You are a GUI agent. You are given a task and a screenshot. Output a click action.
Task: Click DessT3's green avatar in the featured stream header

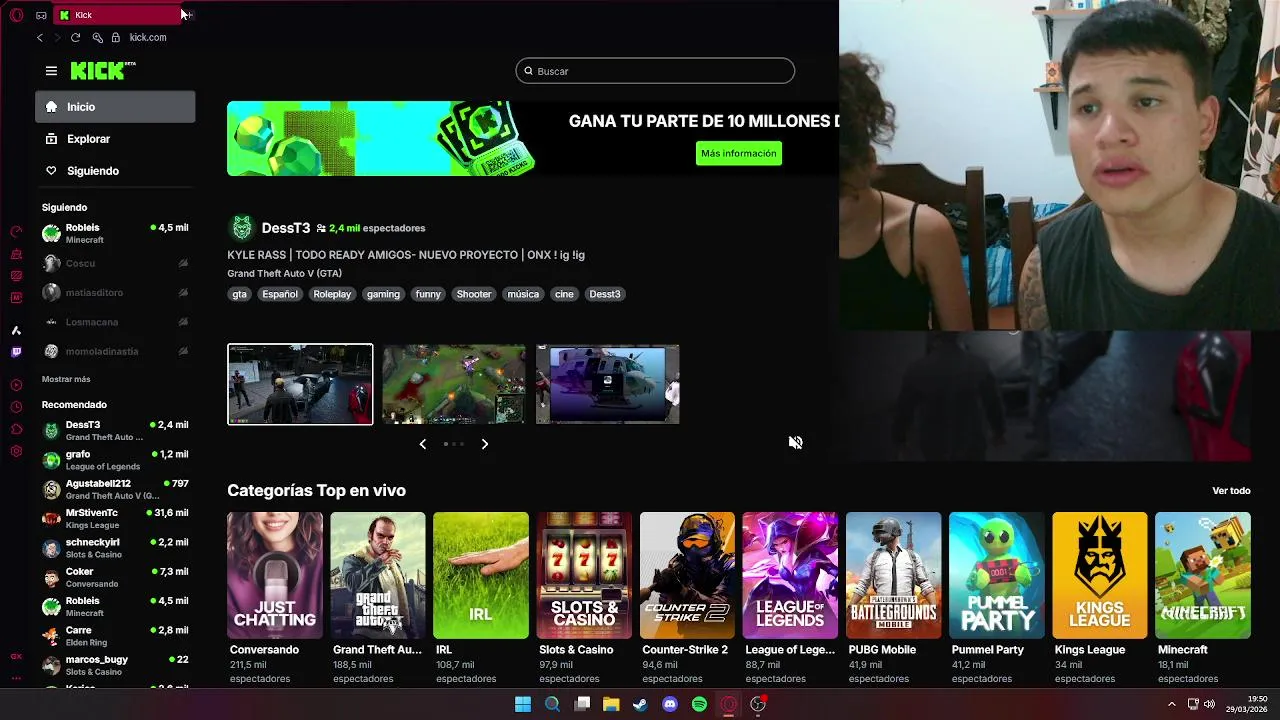tap(242, 228)
